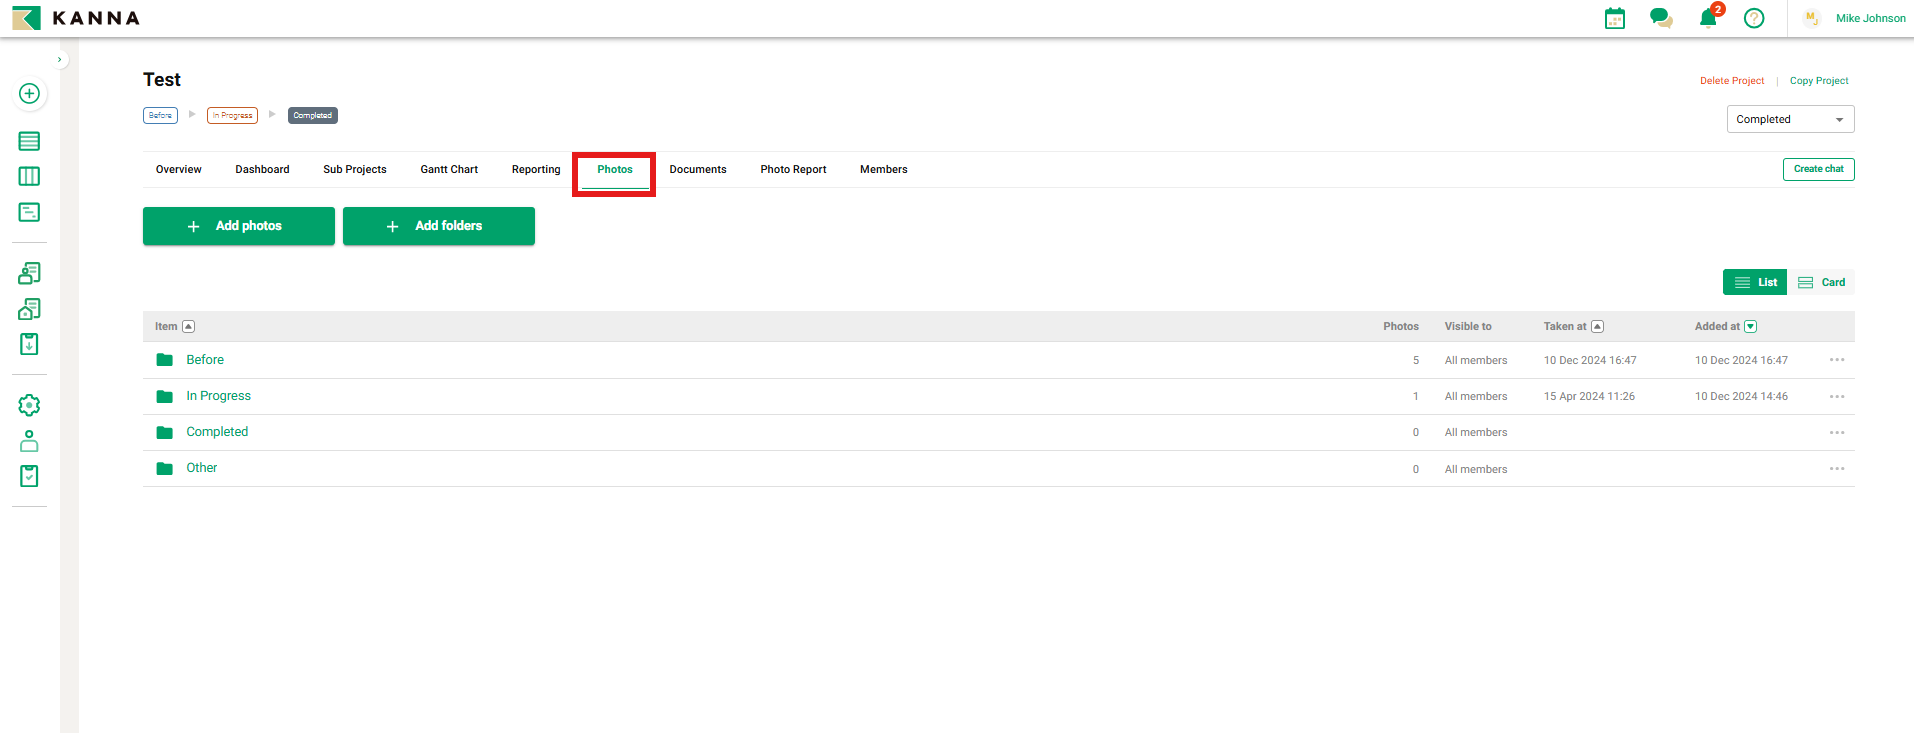Open more options for In Progress row

(1836, 397)
